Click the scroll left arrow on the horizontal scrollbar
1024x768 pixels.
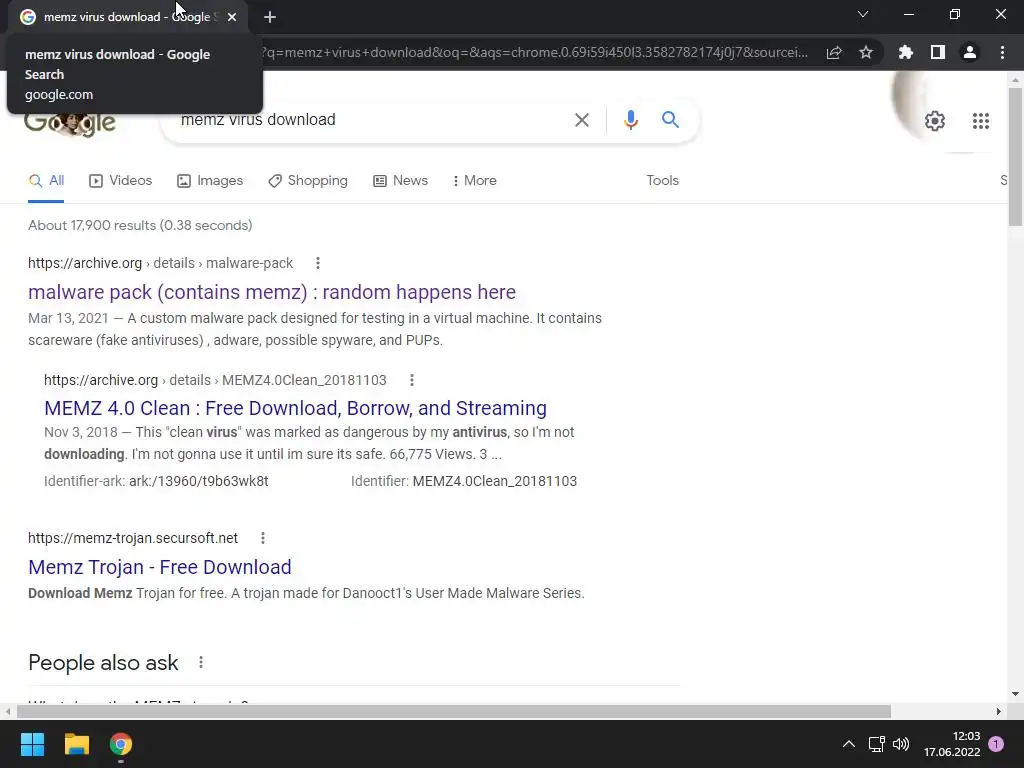[7, 711]
